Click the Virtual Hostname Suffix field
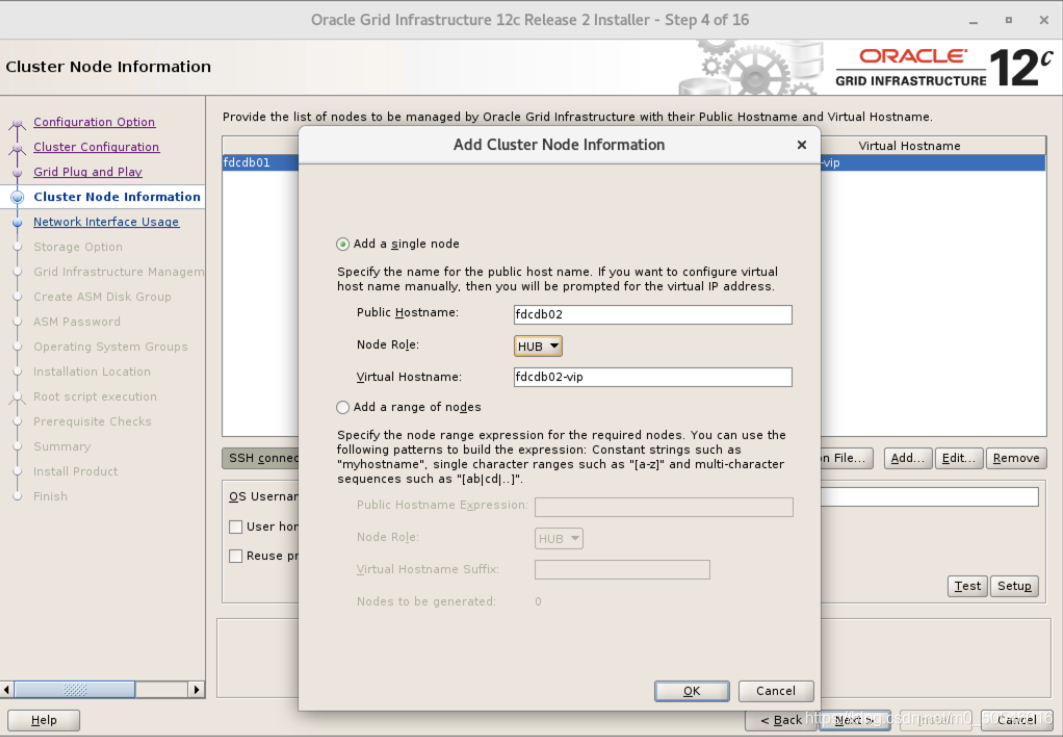 [x=622, y=570]
